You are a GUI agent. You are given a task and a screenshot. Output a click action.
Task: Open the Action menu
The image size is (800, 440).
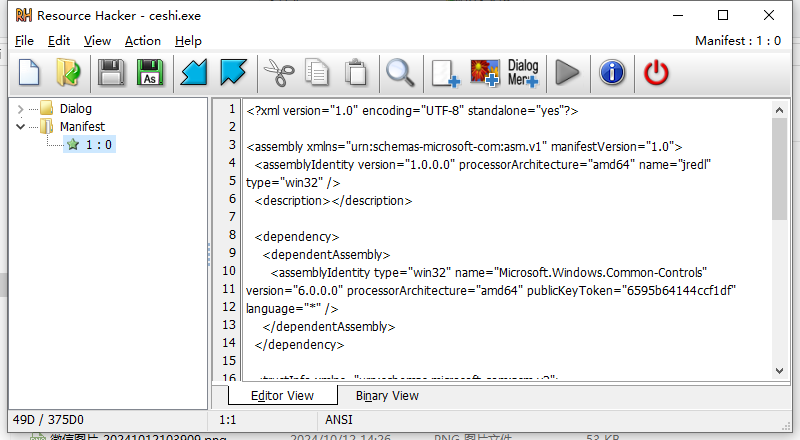pos(142,41)
